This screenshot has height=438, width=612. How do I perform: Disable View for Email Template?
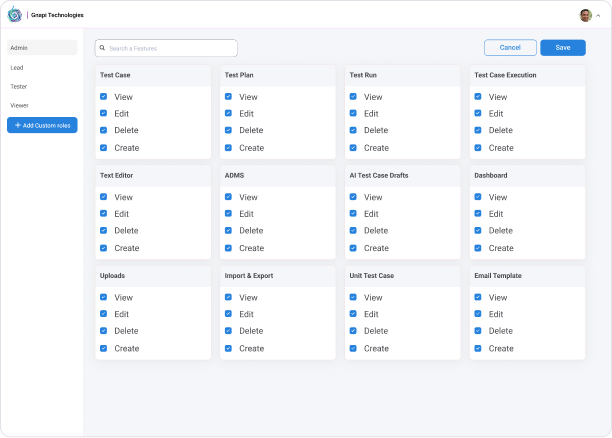click(478, 297)
